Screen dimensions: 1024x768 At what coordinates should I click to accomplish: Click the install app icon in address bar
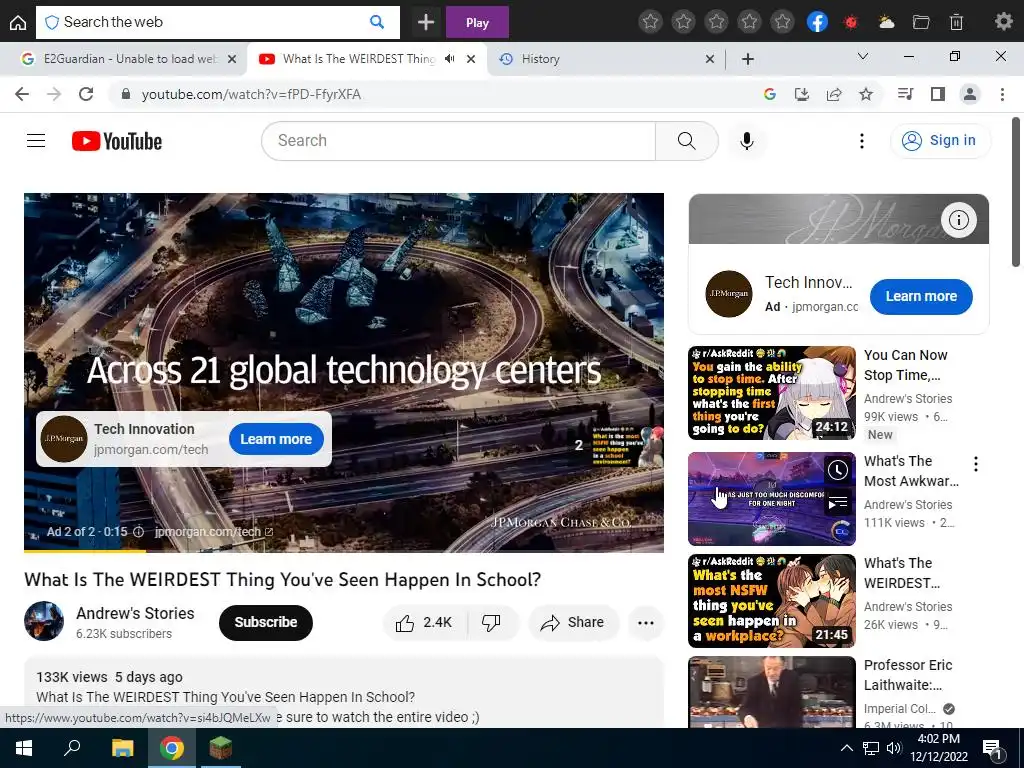[801, 94]
